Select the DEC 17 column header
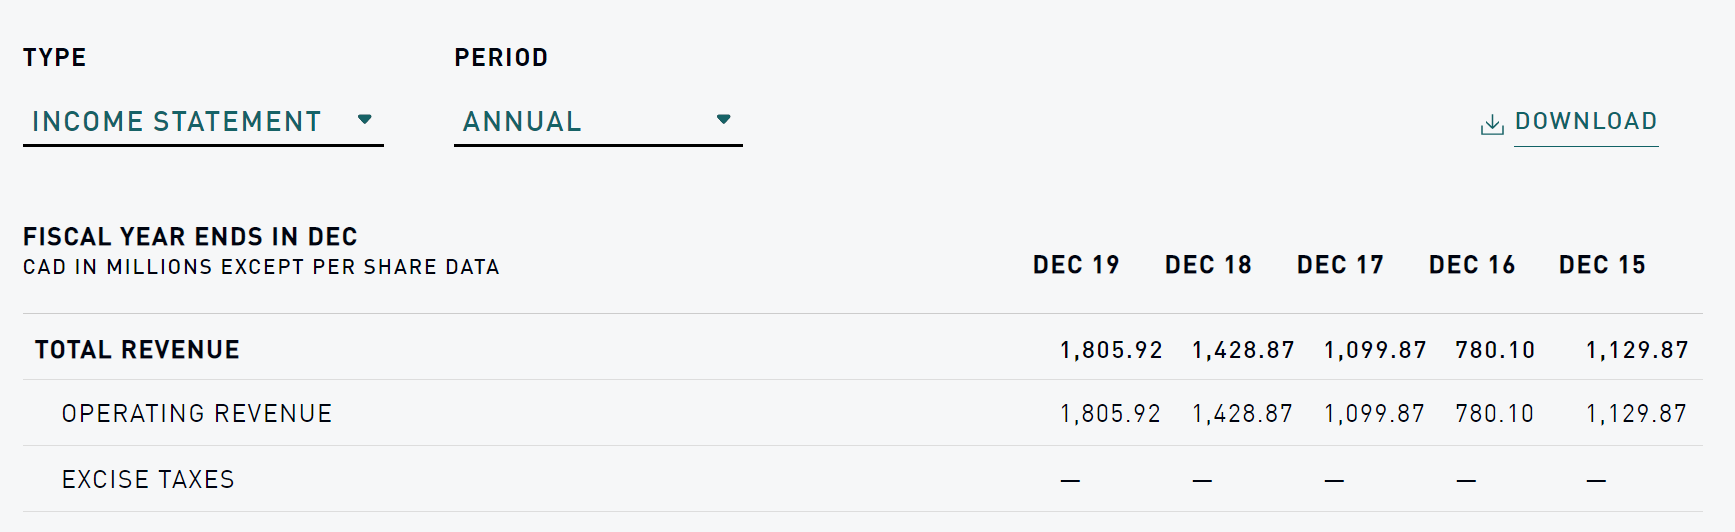The width and height of the screenshot is (1735, 532). tap(1340, 265)
